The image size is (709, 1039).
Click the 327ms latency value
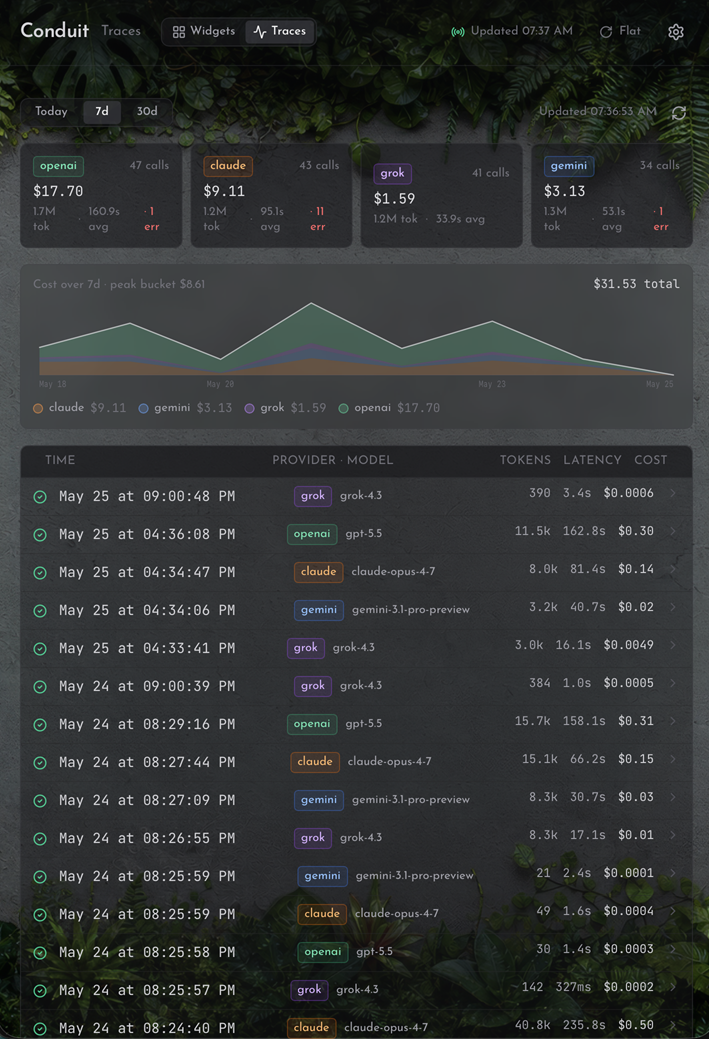573,987
